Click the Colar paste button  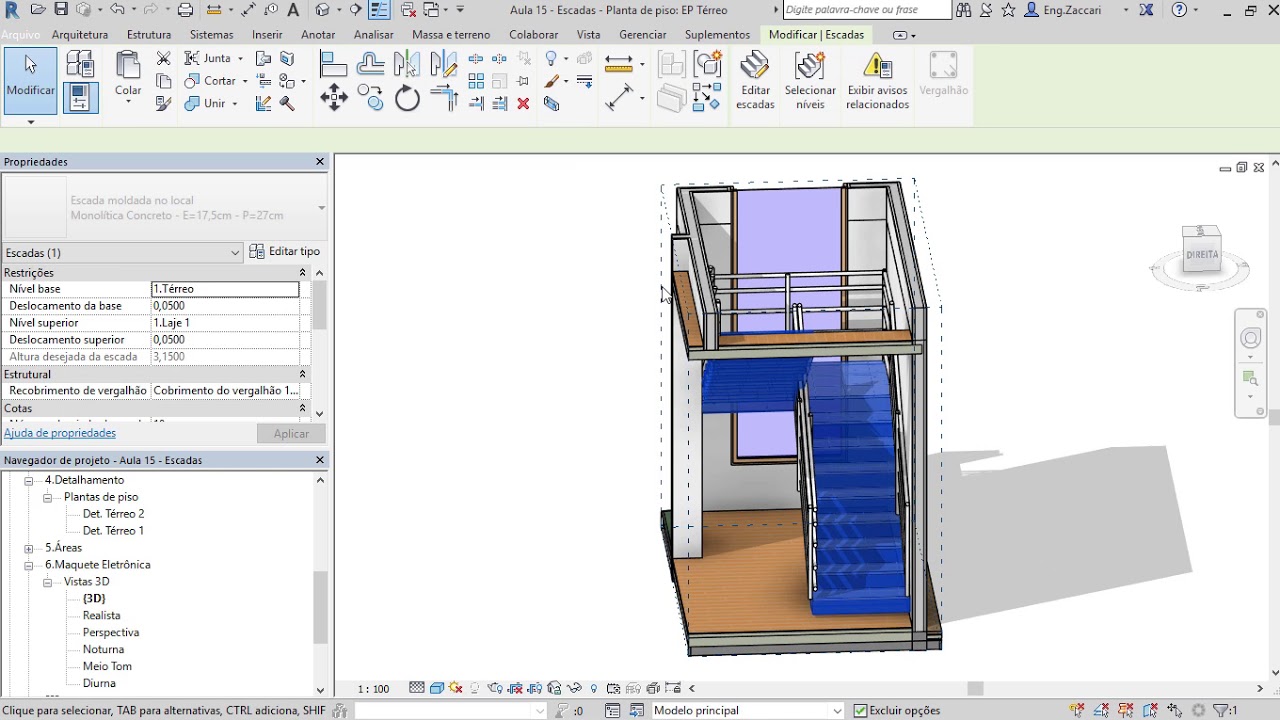tap(128, 75)
